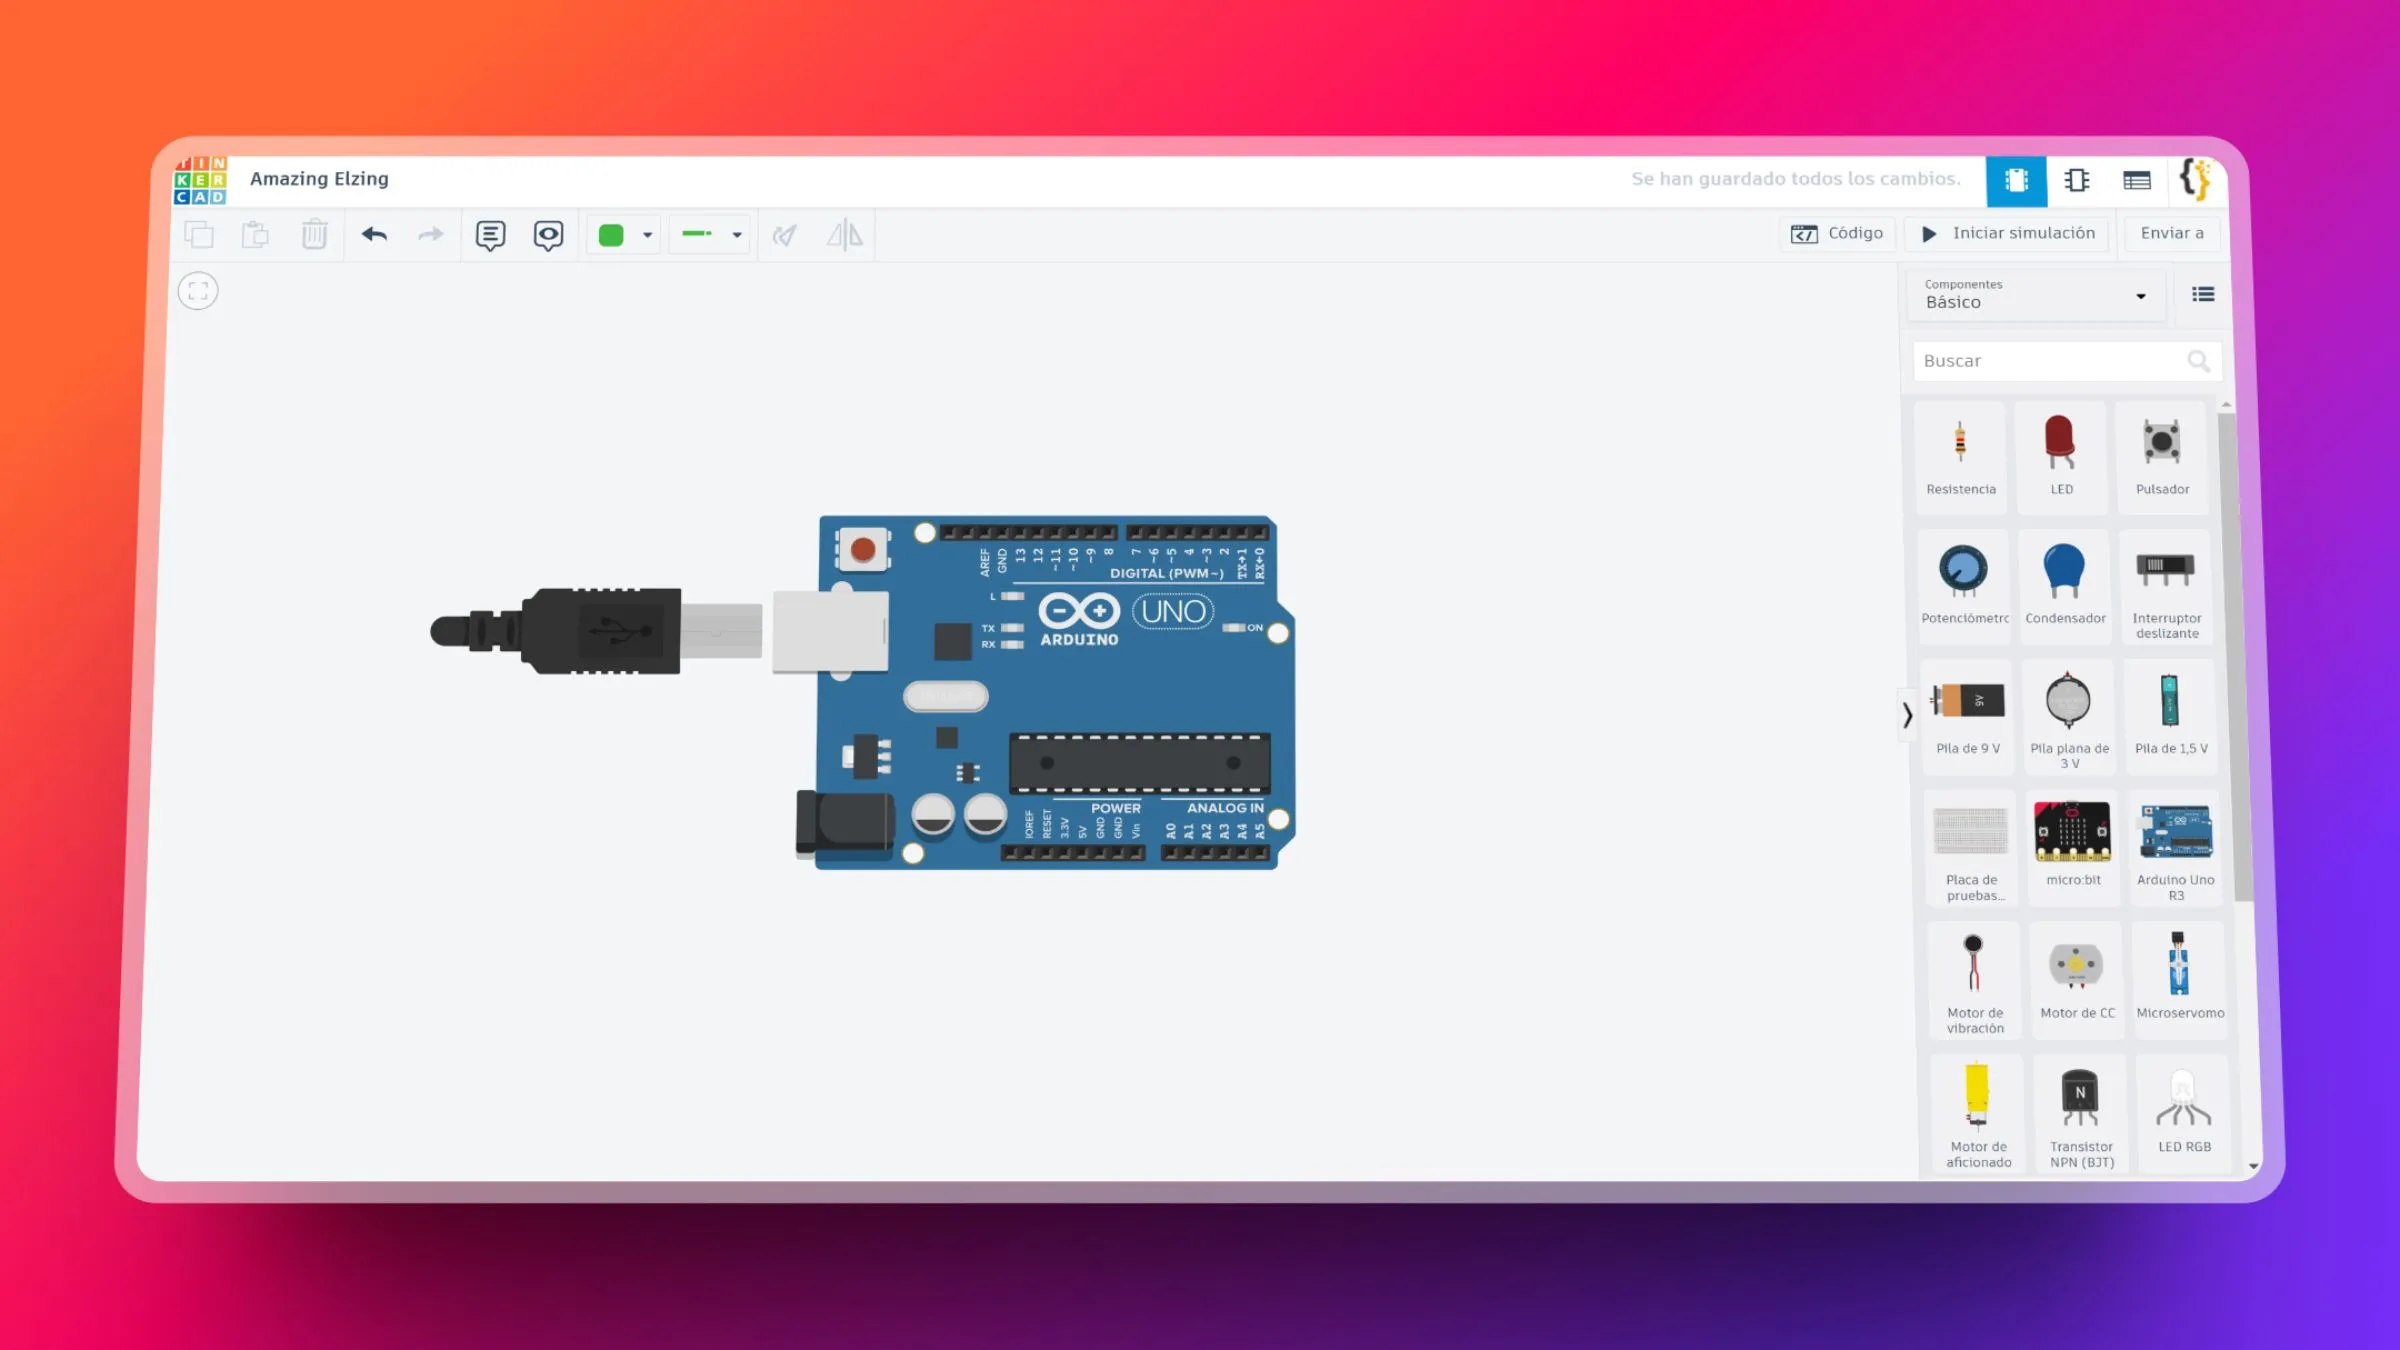
Task: Select the Condensador component
Action: (2065, 587)
